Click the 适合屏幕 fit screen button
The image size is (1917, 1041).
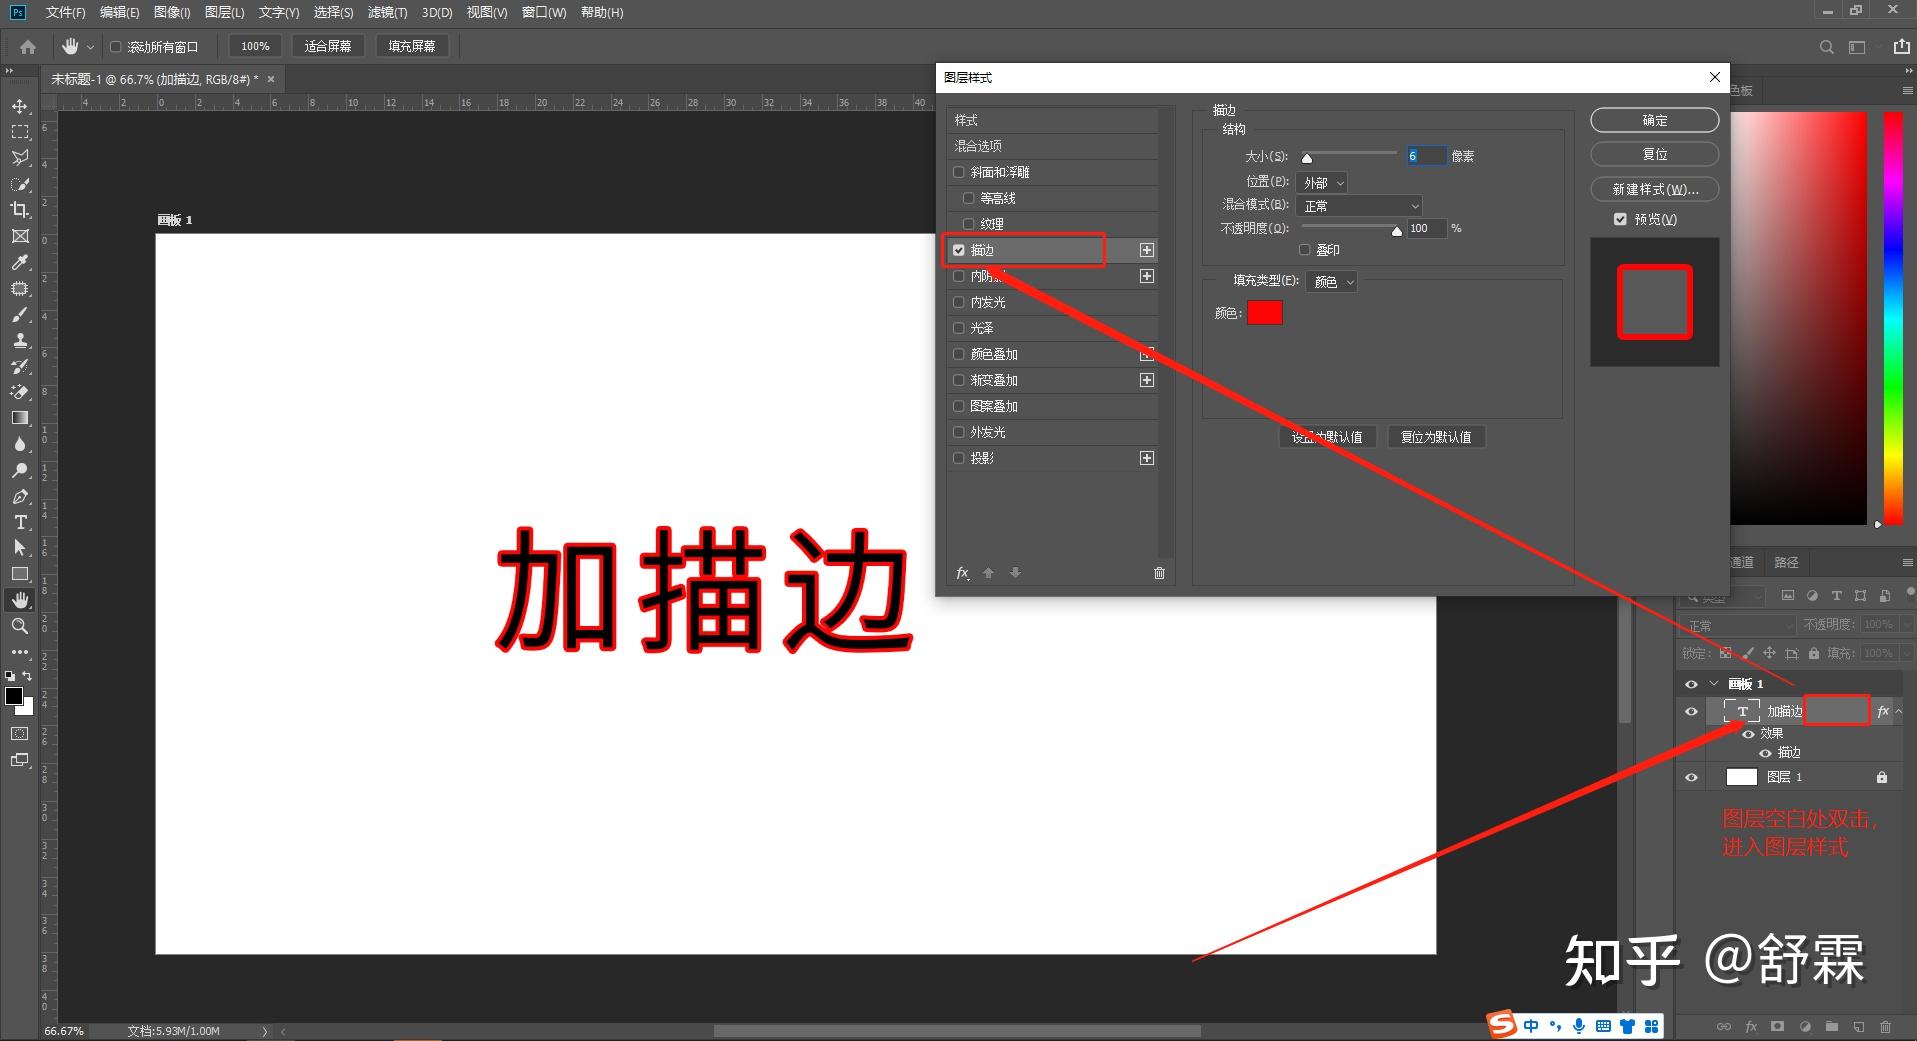coord(328,45)
